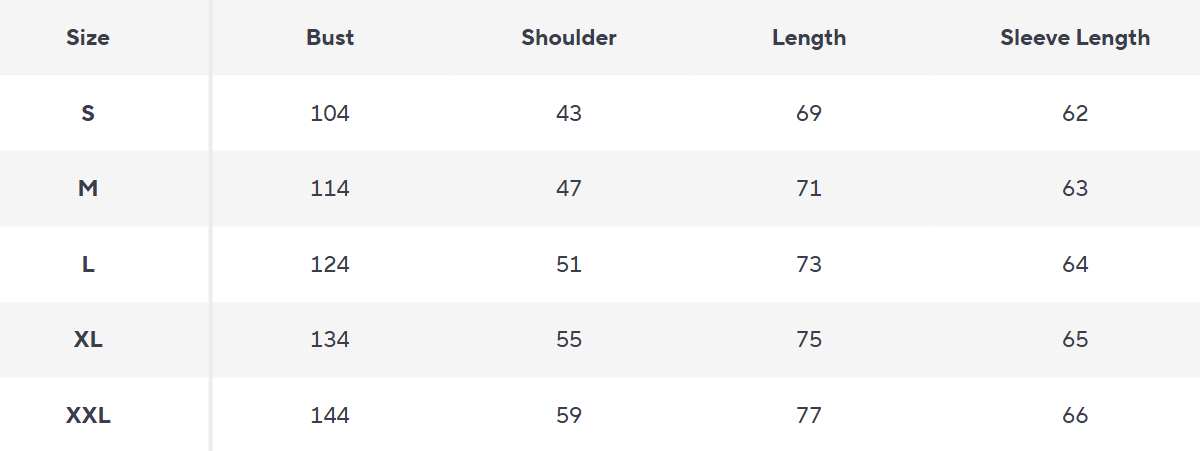Click shoulder value 59 for size XXL
1200x451 pixels.
pyautogui.click(x=569, y=415)
